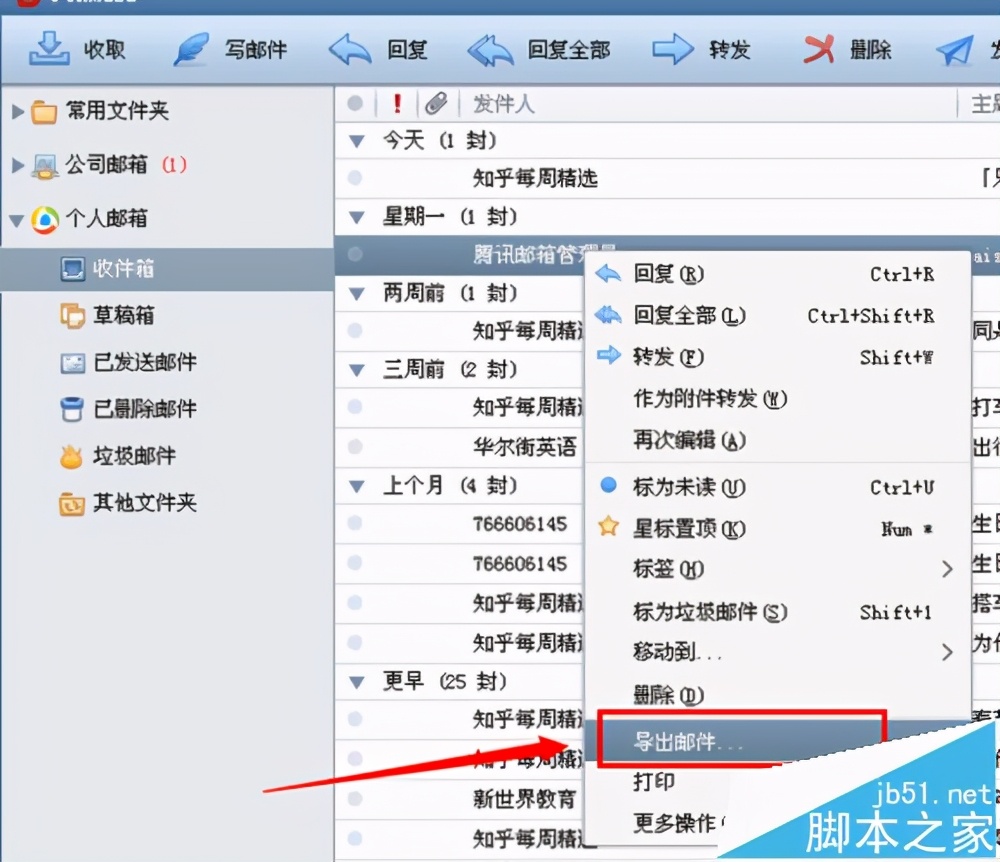Open the 垃圾邮件 folder label
The height and width of the screenshot is (862, 1000).
(x=135, y=456)
